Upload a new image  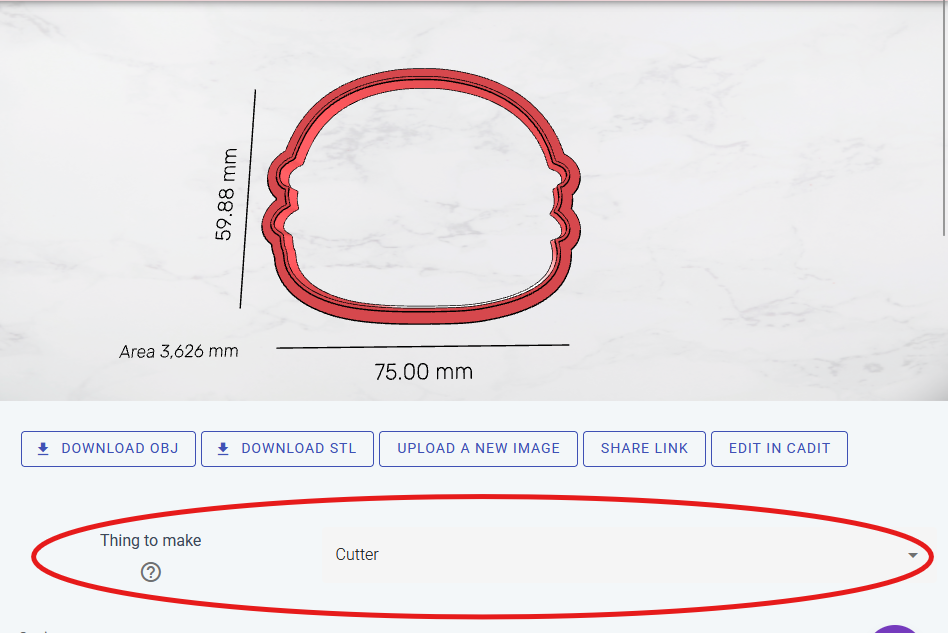pyautogui.click(x=478, y=449)
